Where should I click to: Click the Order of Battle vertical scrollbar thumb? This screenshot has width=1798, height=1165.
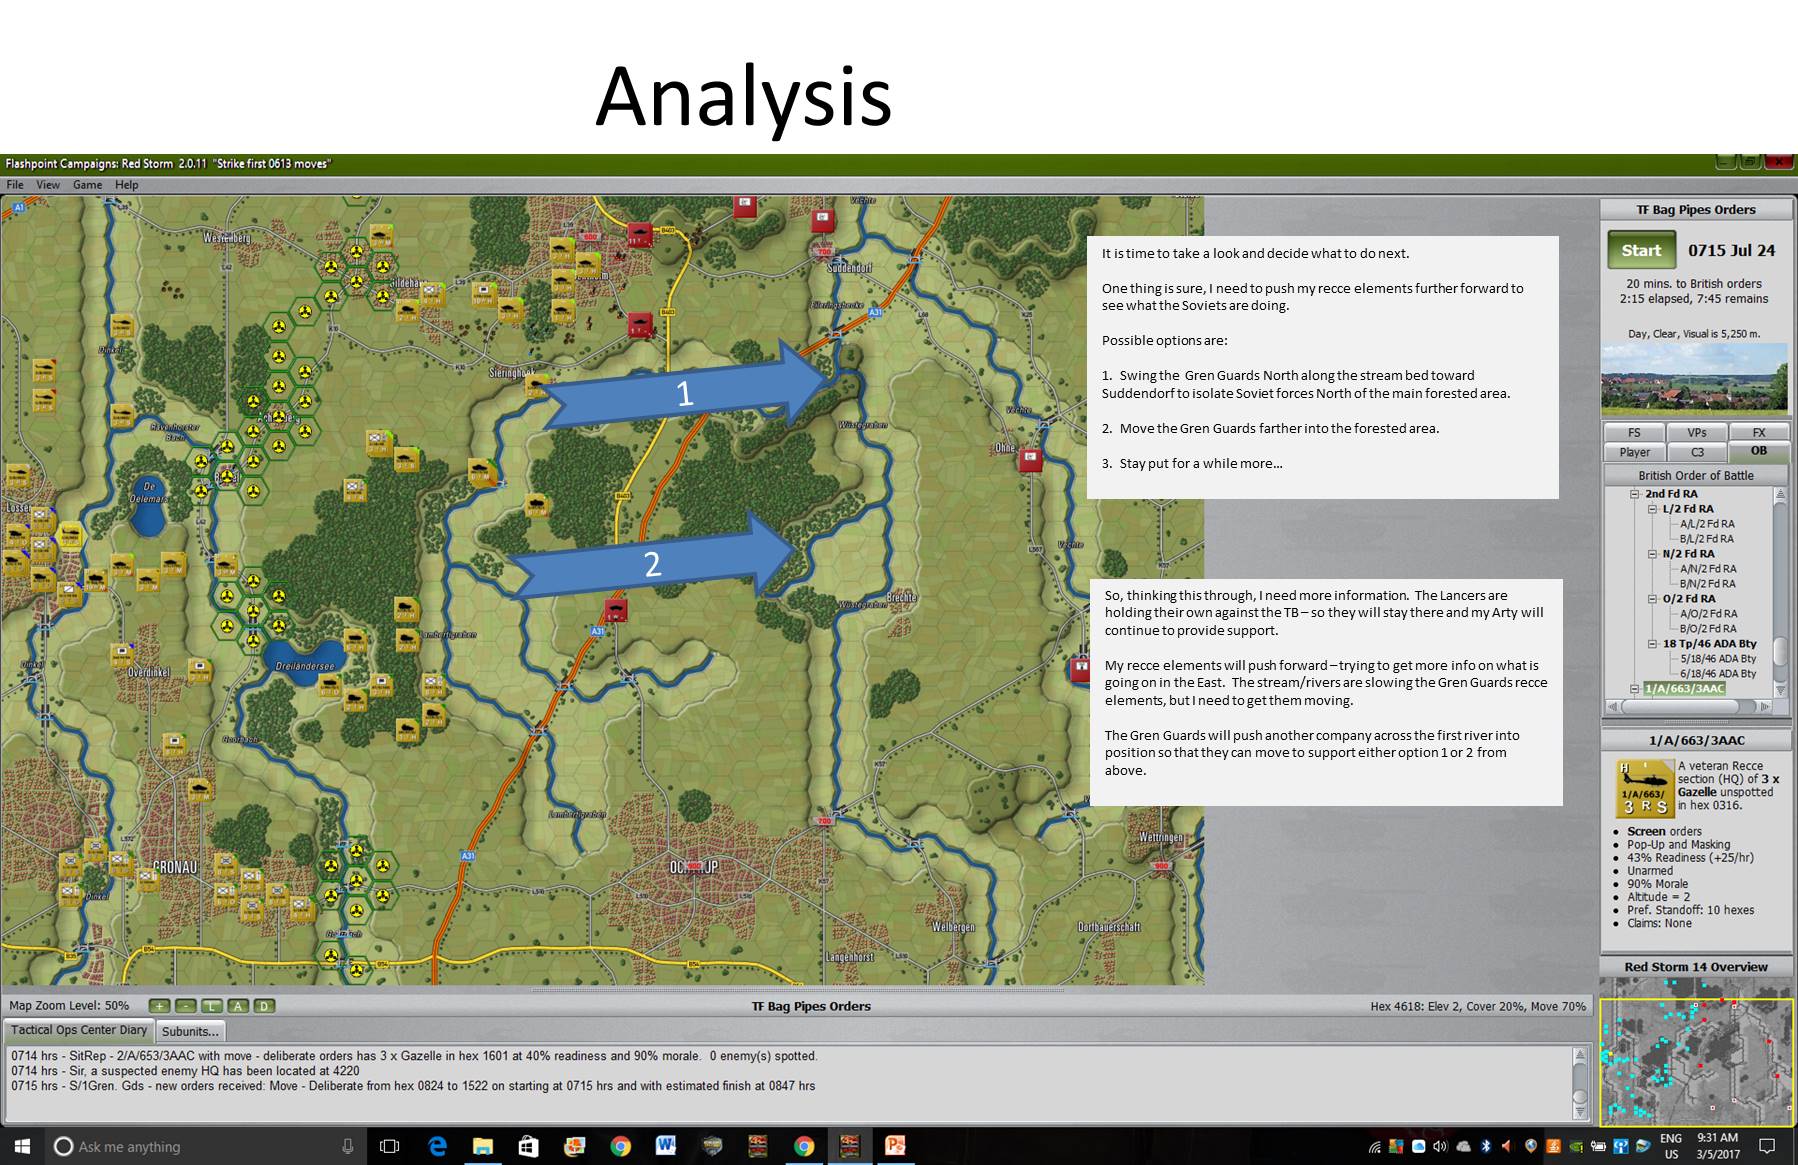(x=1780, y=651)
